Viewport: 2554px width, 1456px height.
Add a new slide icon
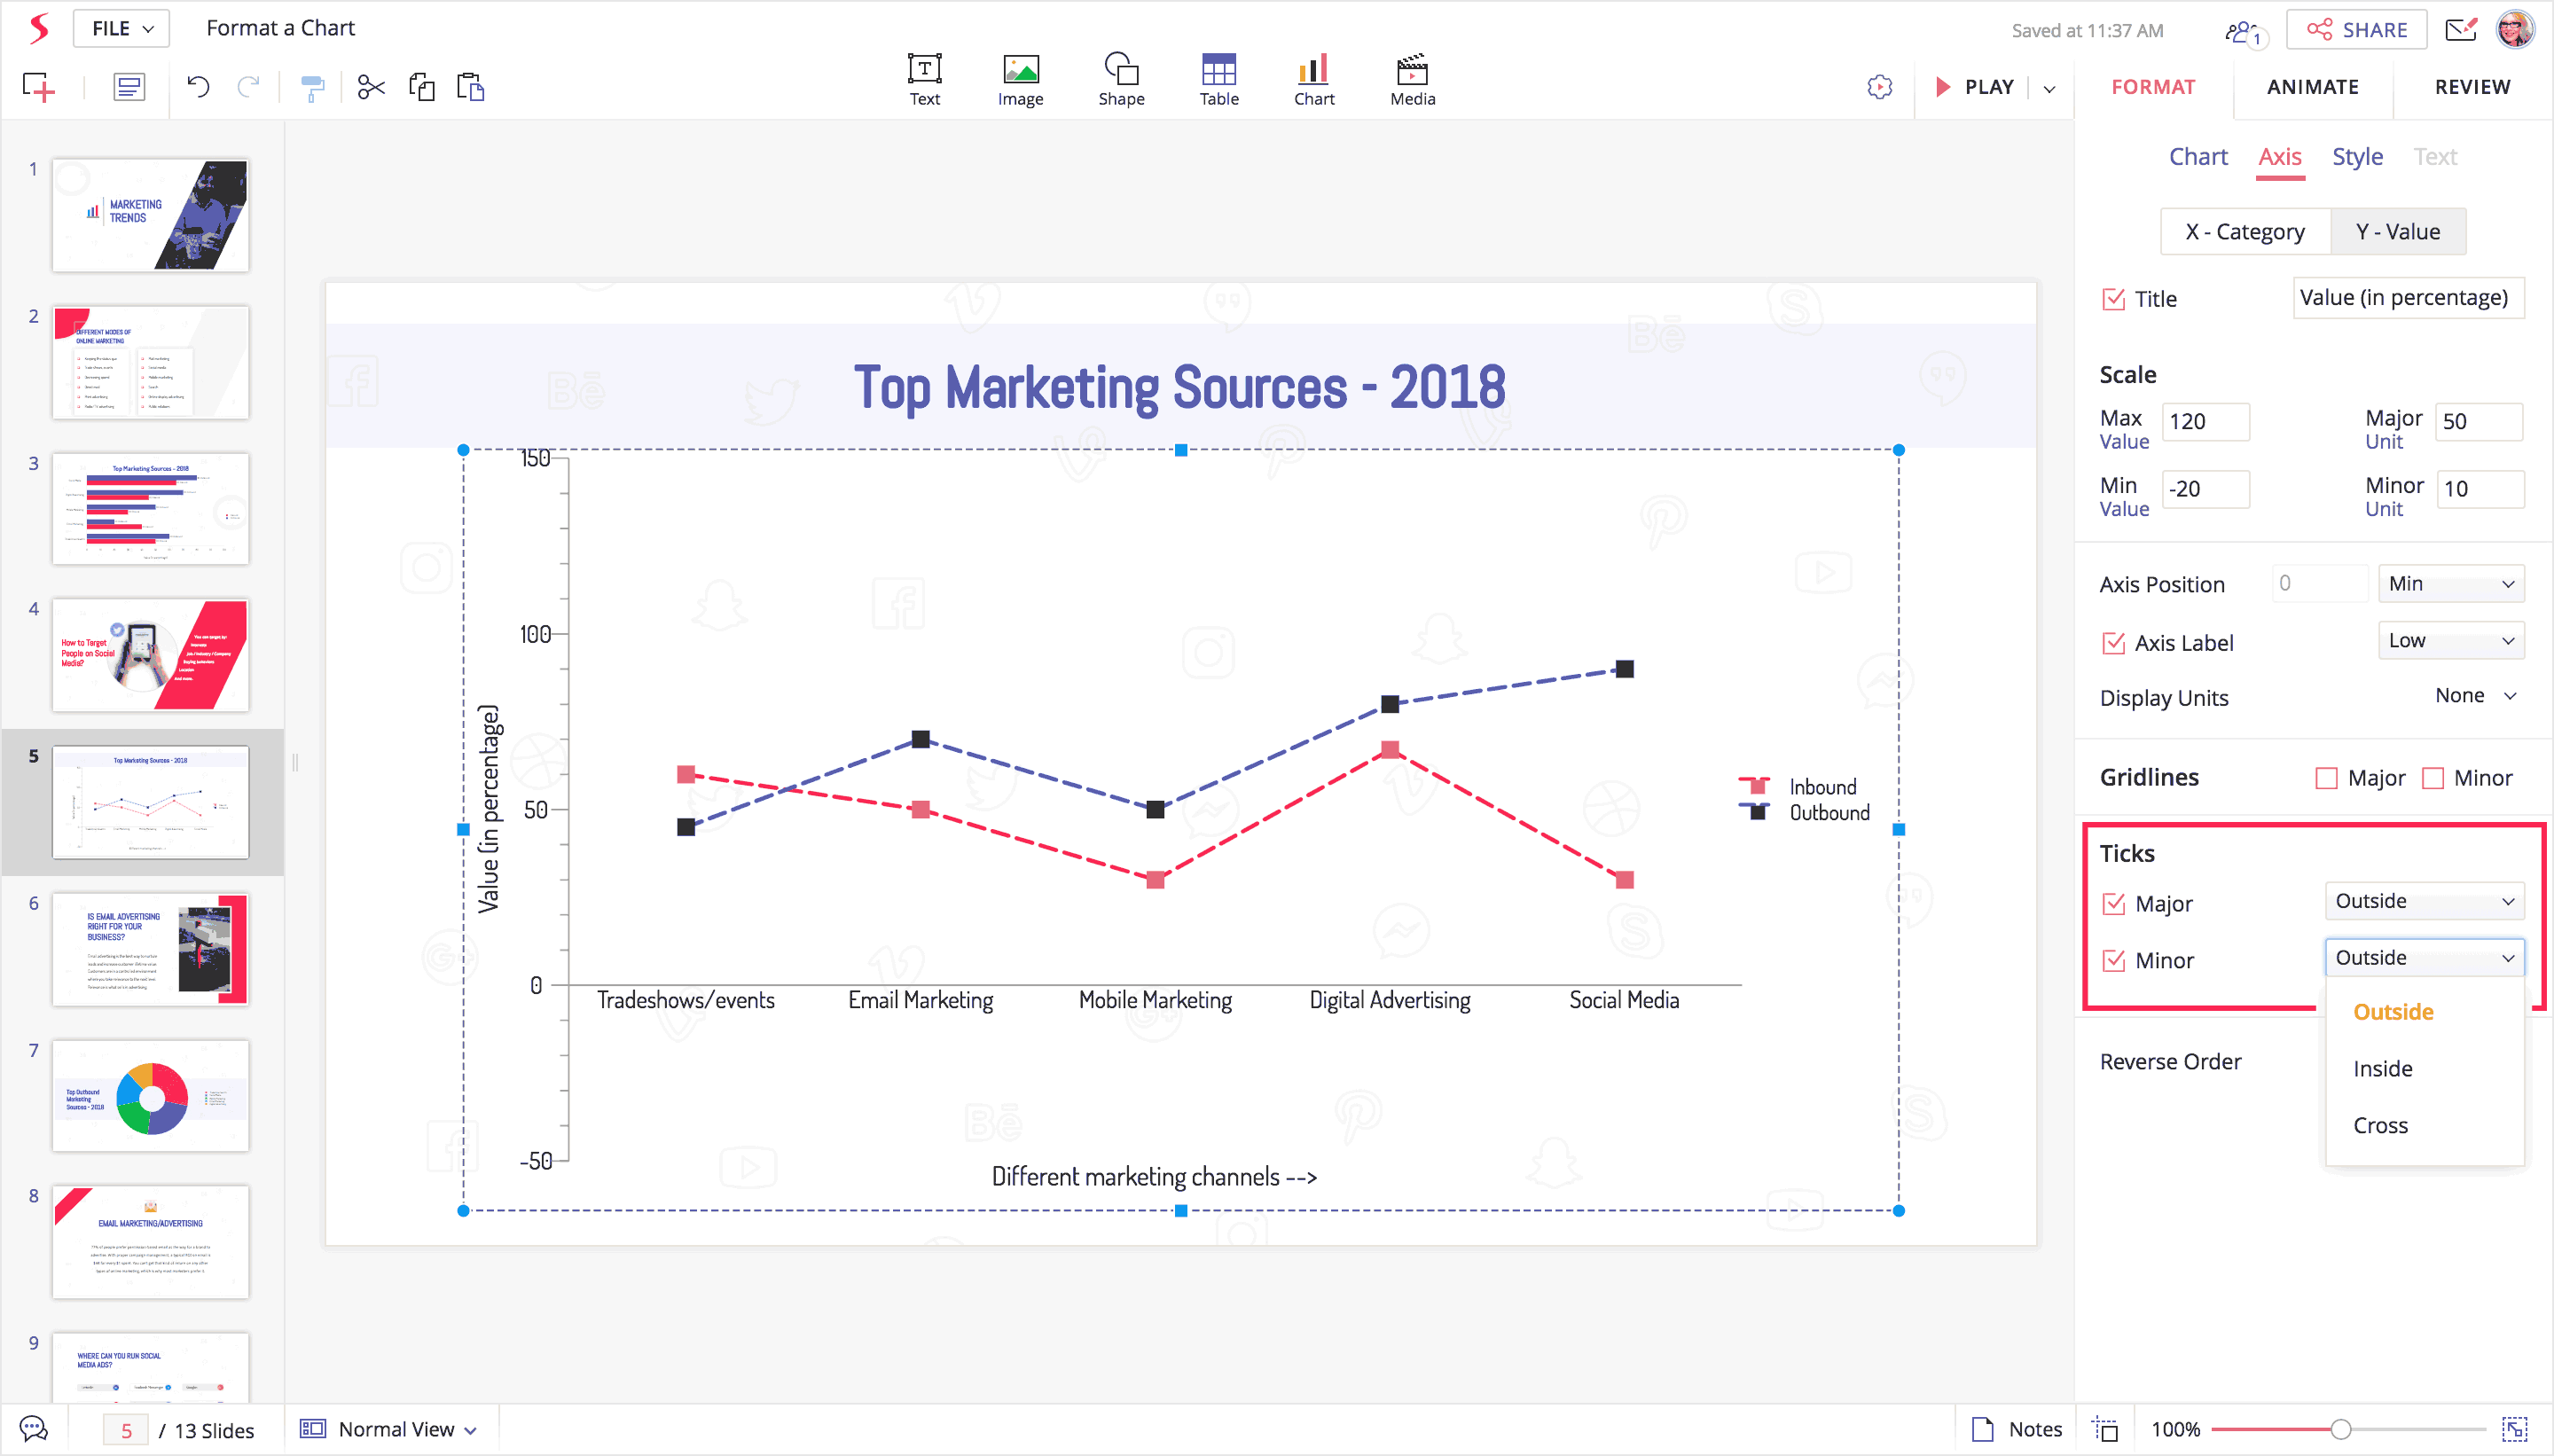pos(39,88)
